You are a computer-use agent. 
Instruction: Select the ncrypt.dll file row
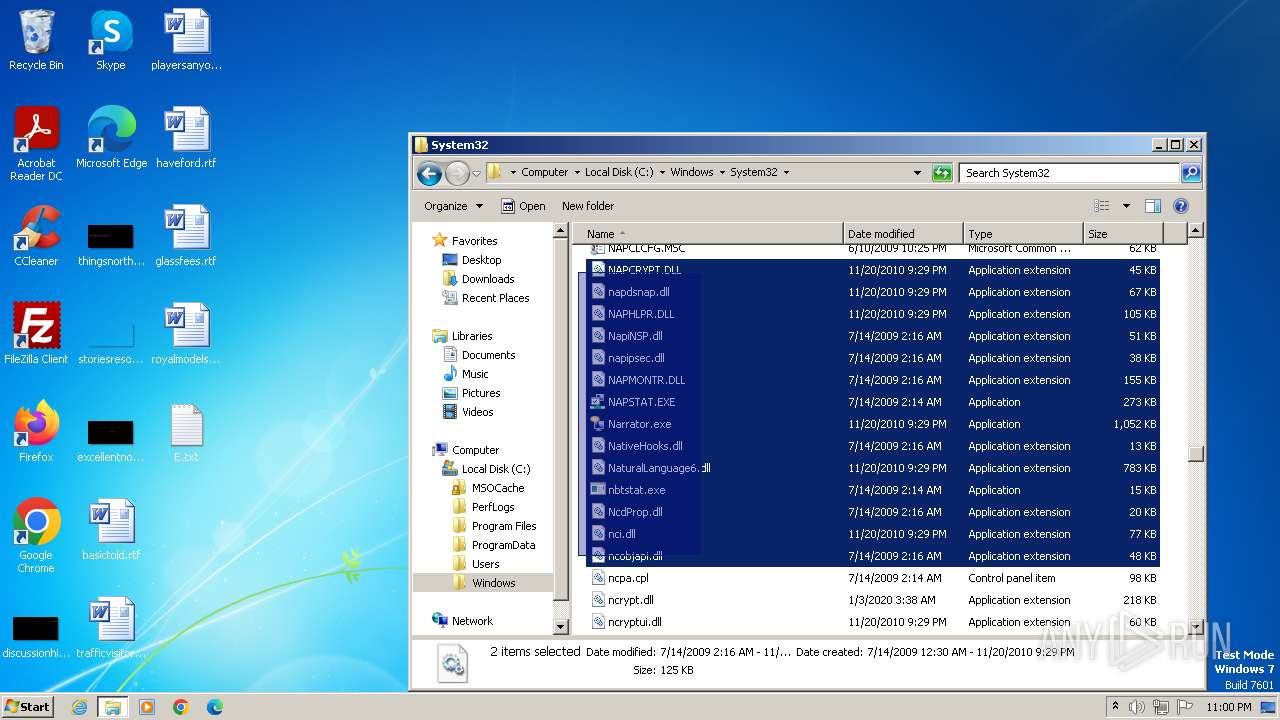pyautogui.click(x=873, y=600)
